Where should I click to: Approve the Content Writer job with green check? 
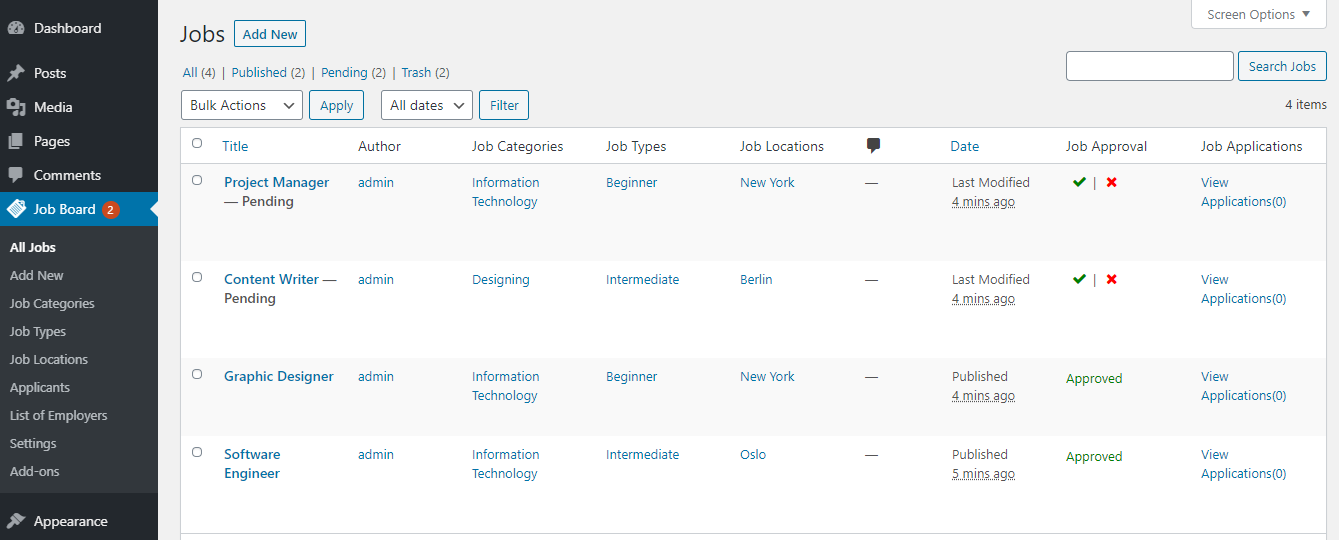pyautogui.click(x=1079, y=279)
